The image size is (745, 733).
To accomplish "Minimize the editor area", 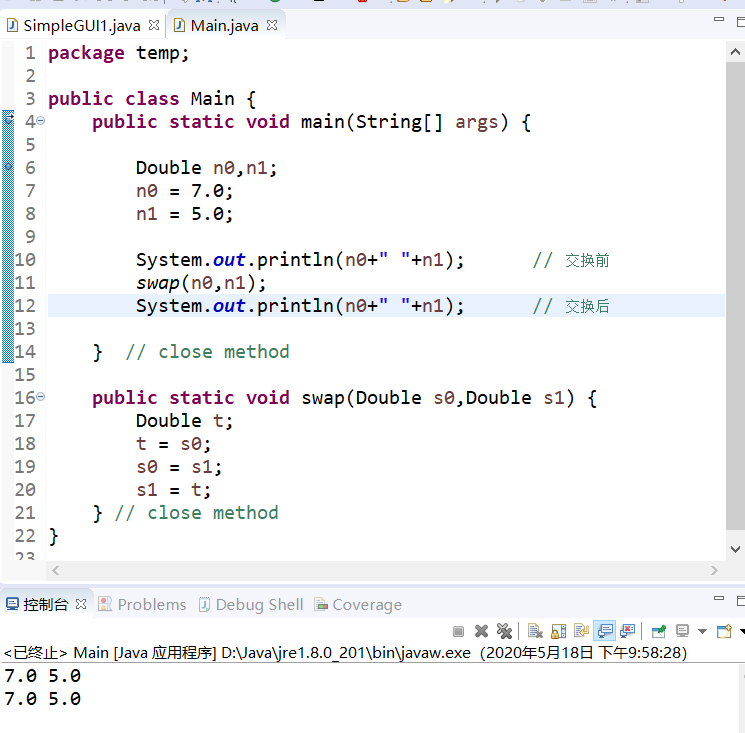I will coord(719,19).
